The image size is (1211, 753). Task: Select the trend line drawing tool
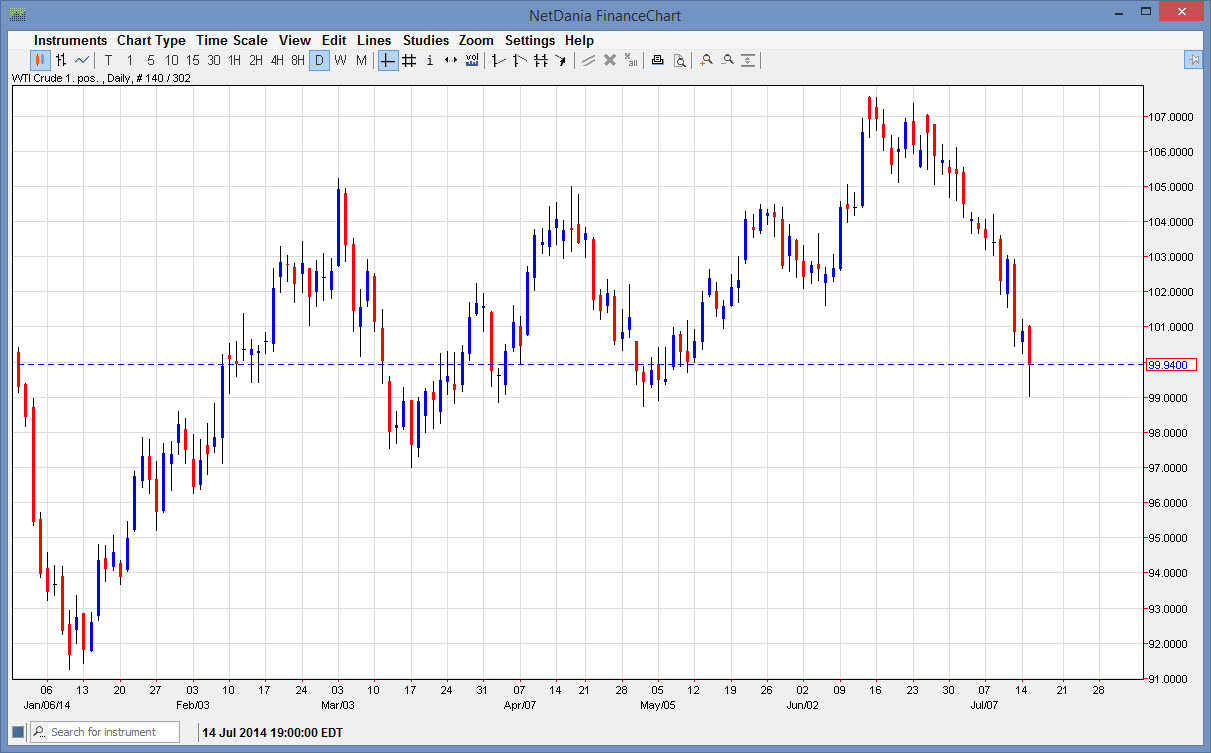[497, 60]
